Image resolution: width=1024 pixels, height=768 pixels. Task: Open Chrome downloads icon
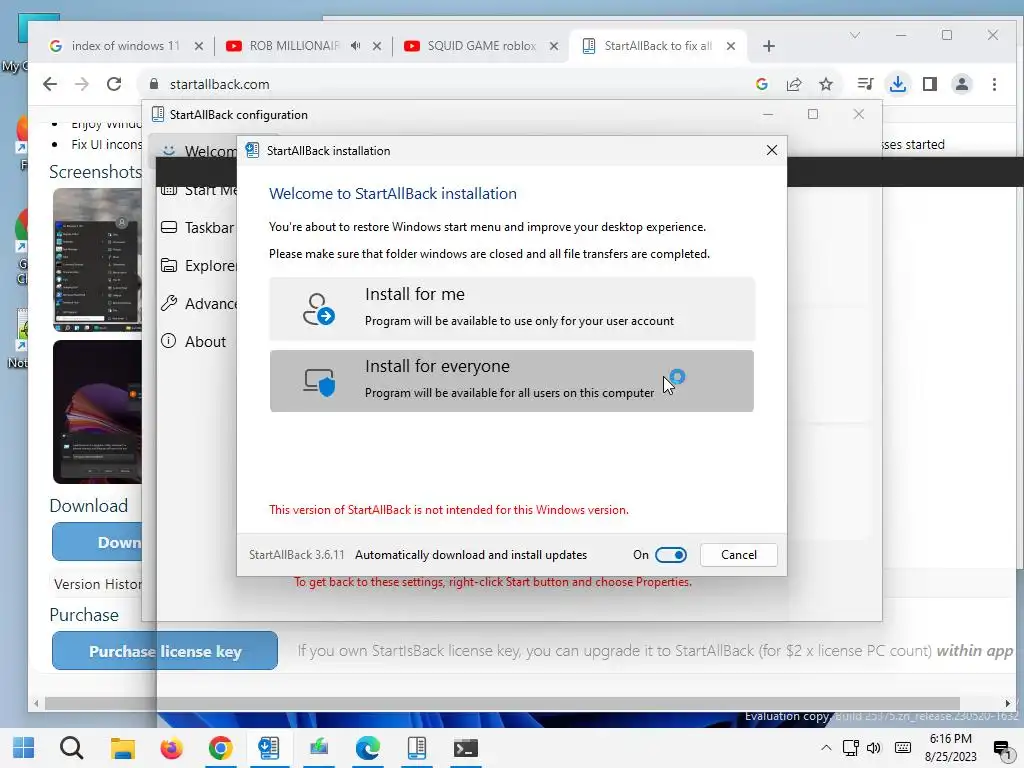click(x=898, y=84)
